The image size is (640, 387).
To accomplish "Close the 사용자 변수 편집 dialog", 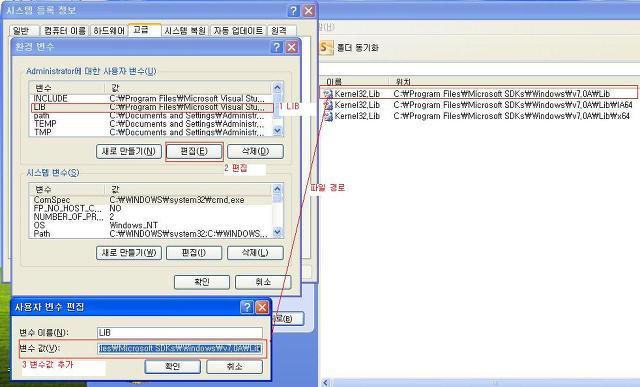I will pos(262,307).
